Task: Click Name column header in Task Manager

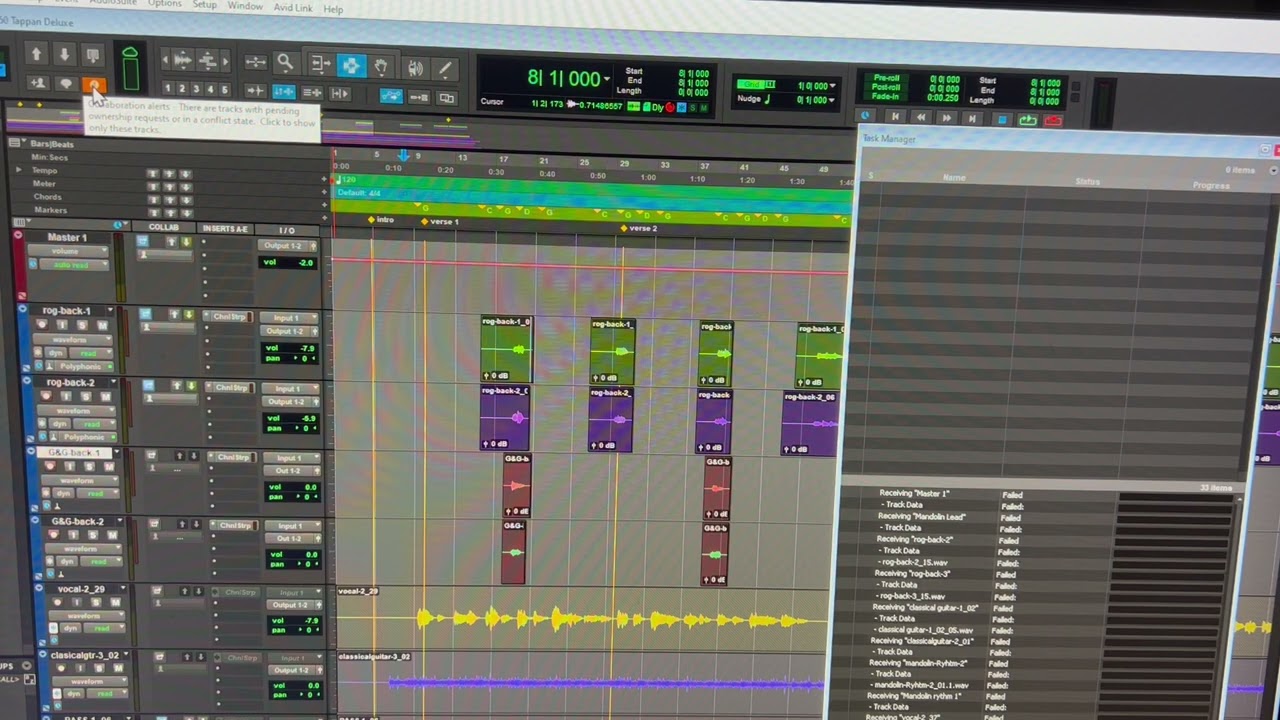Action: pos(954,177)
